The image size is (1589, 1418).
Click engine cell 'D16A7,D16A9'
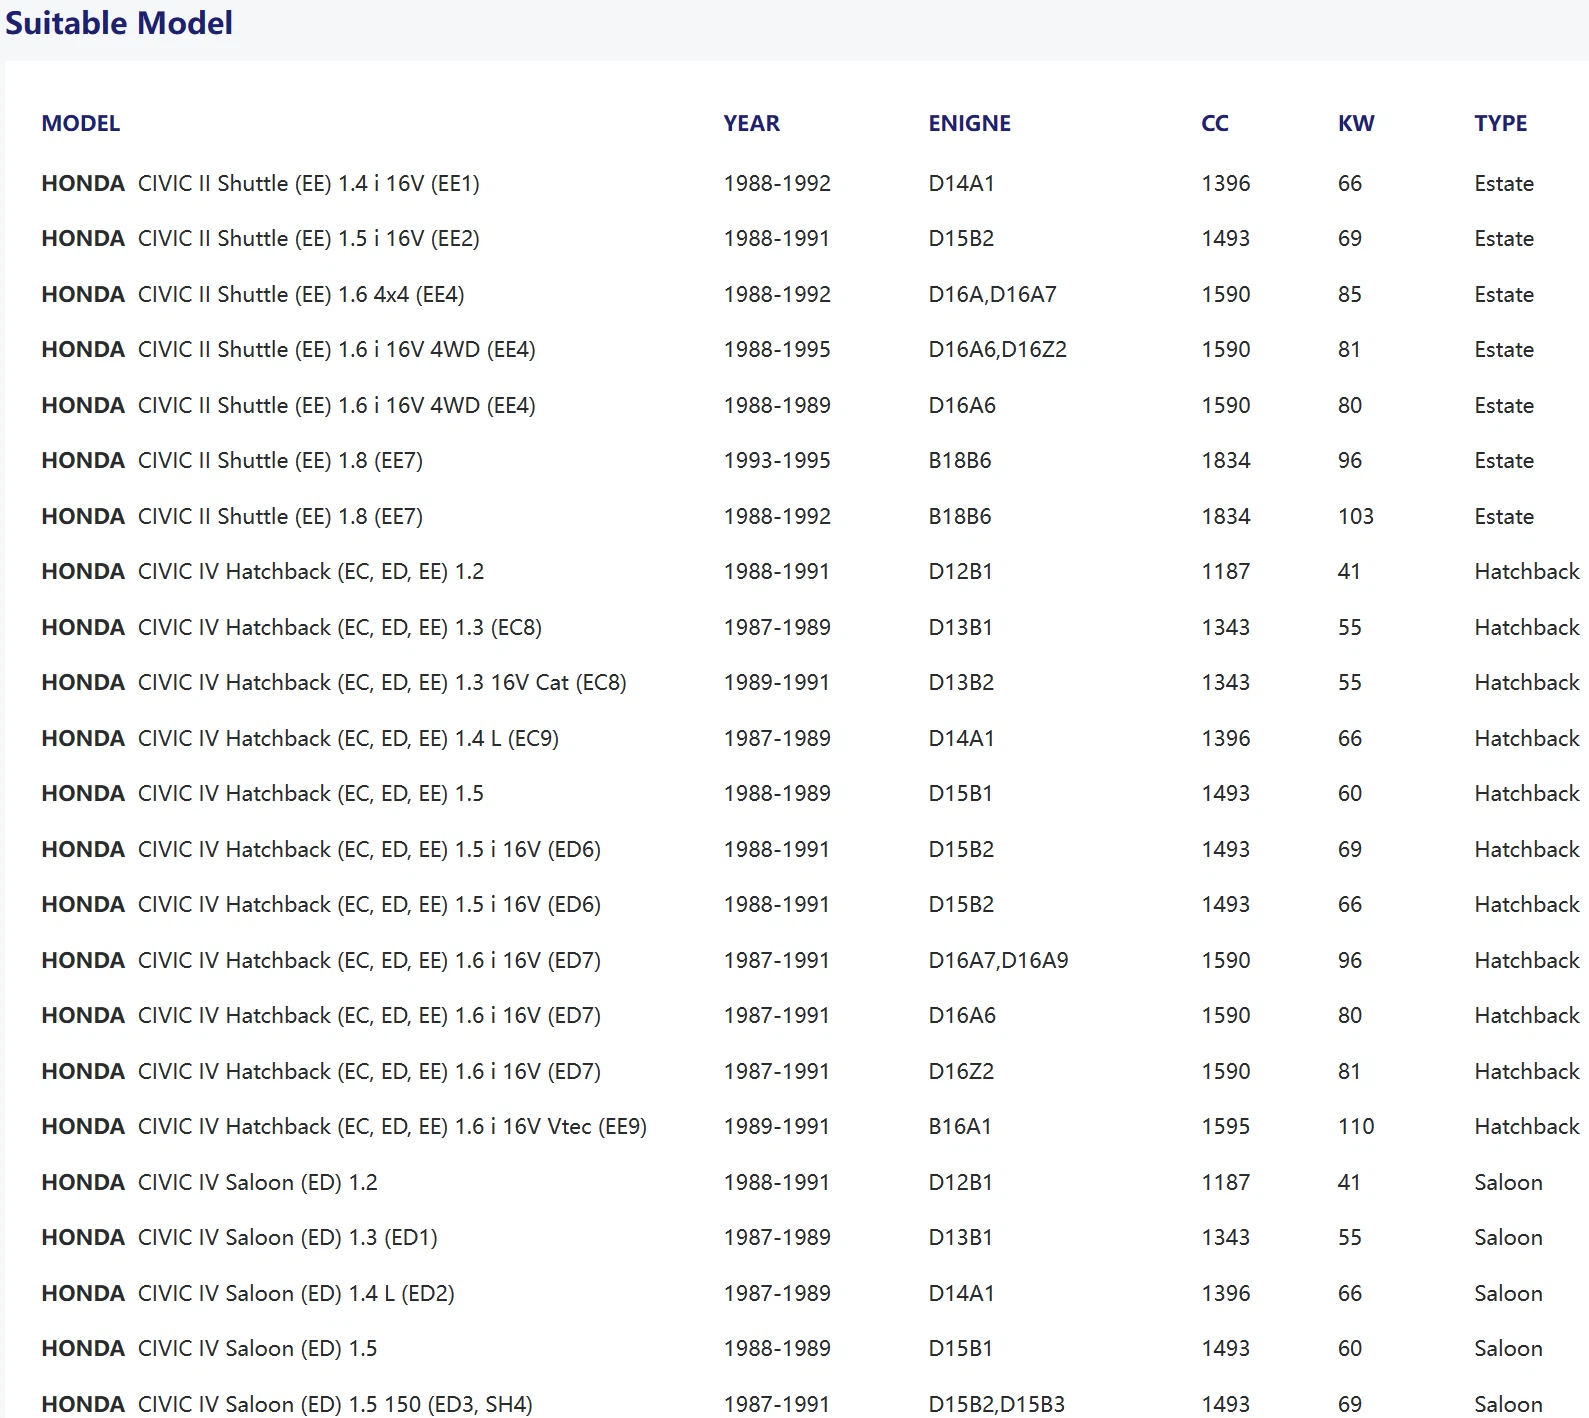tap(999, 961)
